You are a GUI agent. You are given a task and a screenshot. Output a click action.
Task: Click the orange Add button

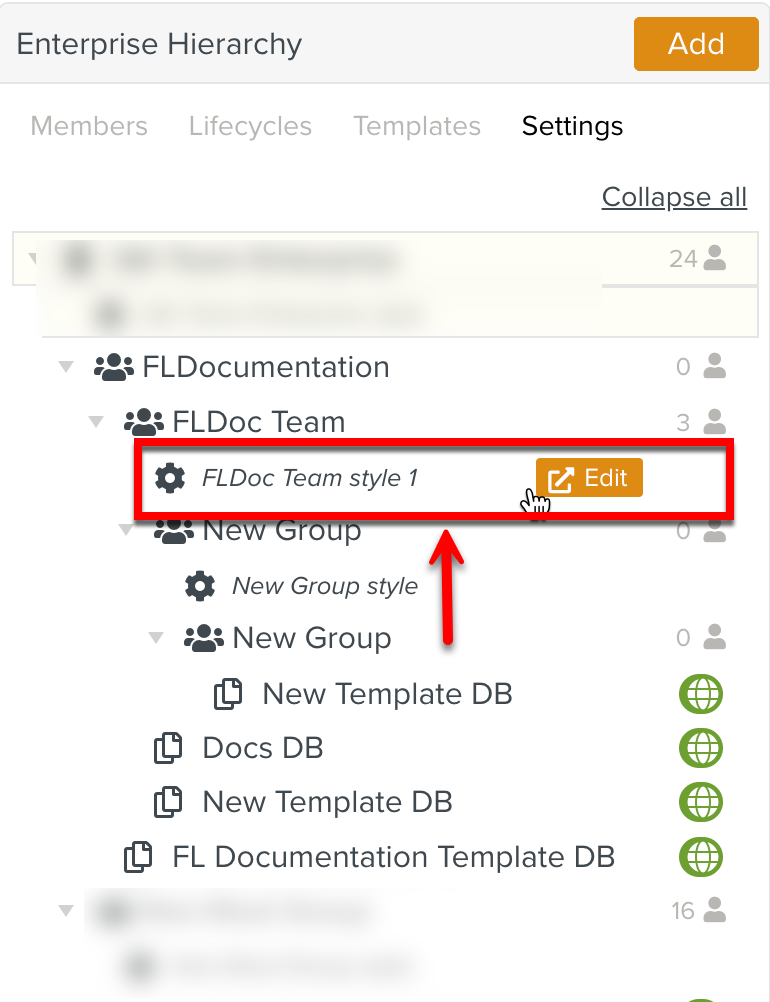tap(696, 44)
